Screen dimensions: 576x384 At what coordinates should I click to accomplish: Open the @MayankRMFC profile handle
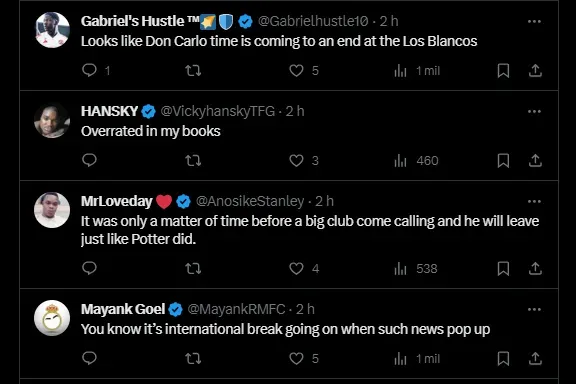[236, 309]
